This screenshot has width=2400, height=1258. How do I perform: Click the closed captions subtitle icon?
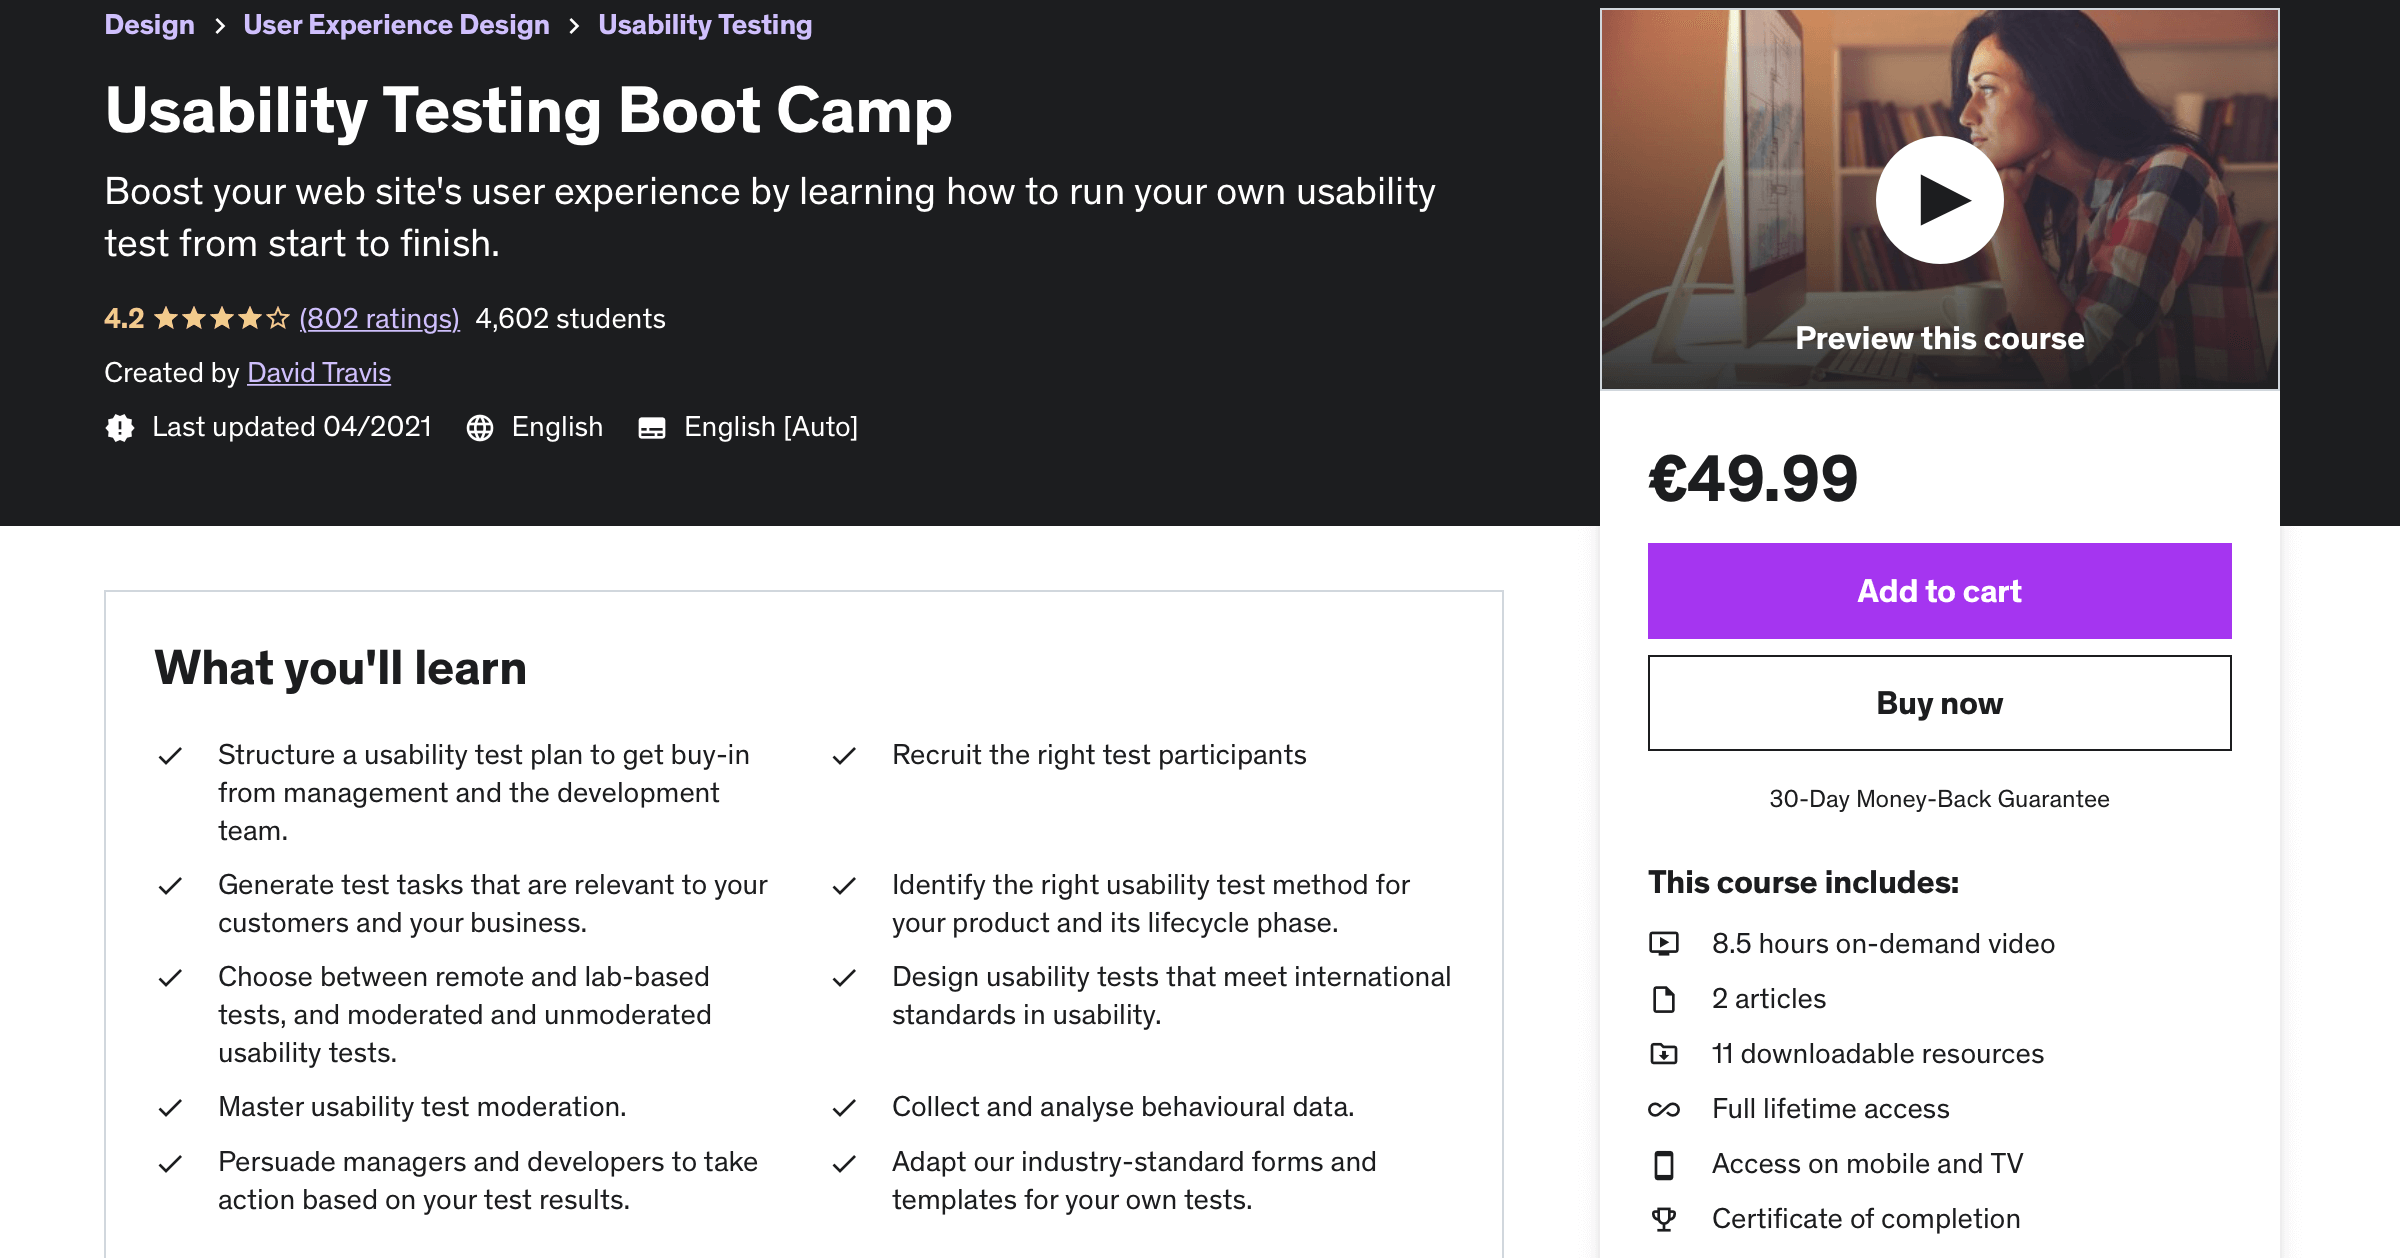tap(652, 428)
